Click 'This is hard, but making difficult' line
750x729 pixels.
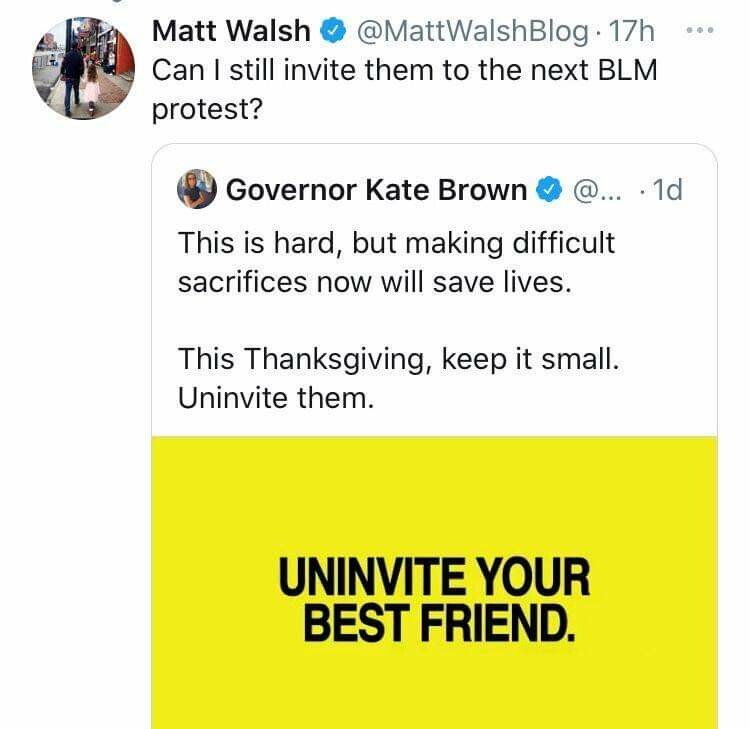click(x=396, y=243)
